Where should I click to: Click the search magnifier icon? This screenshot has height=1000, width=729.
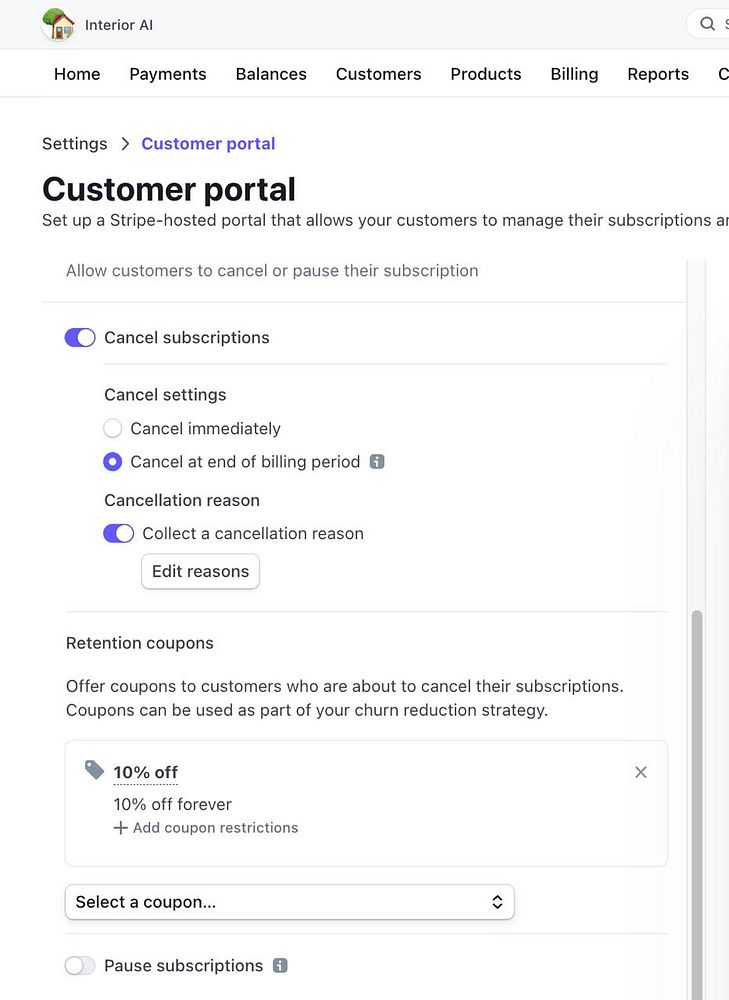pos(707,24)
